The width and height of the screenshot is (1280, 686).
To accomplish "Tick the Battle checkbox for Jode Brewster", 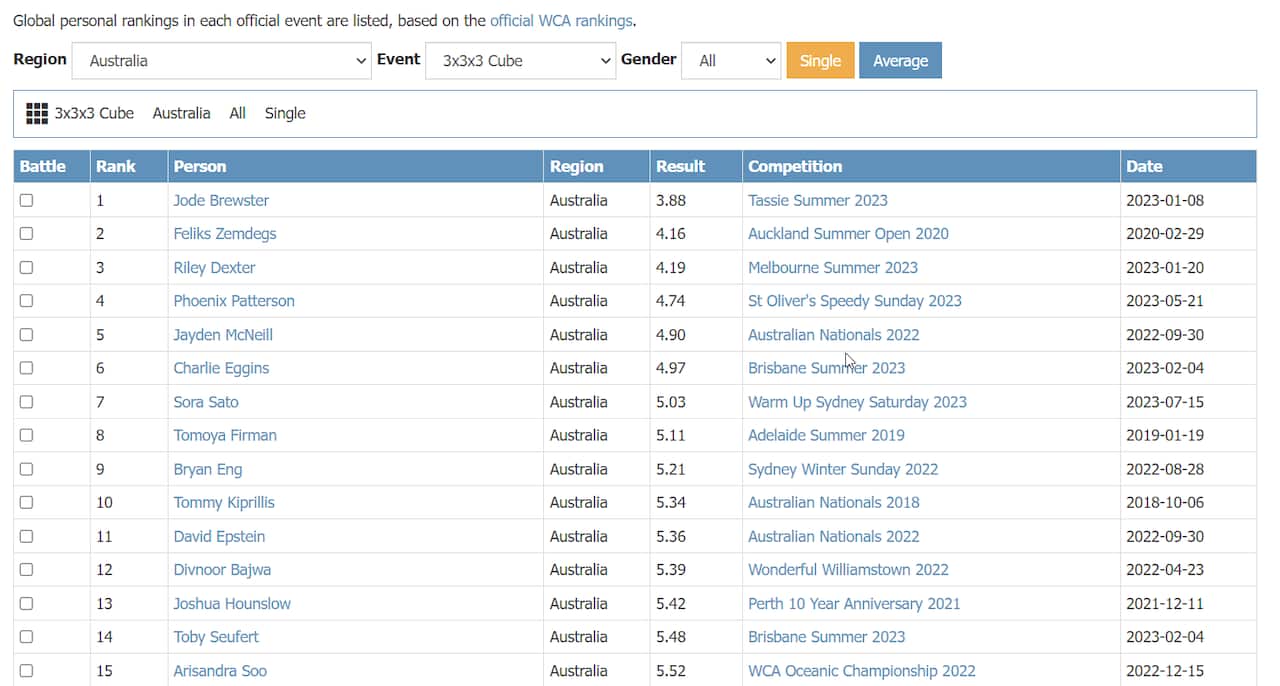I will (x=26, y=200).
